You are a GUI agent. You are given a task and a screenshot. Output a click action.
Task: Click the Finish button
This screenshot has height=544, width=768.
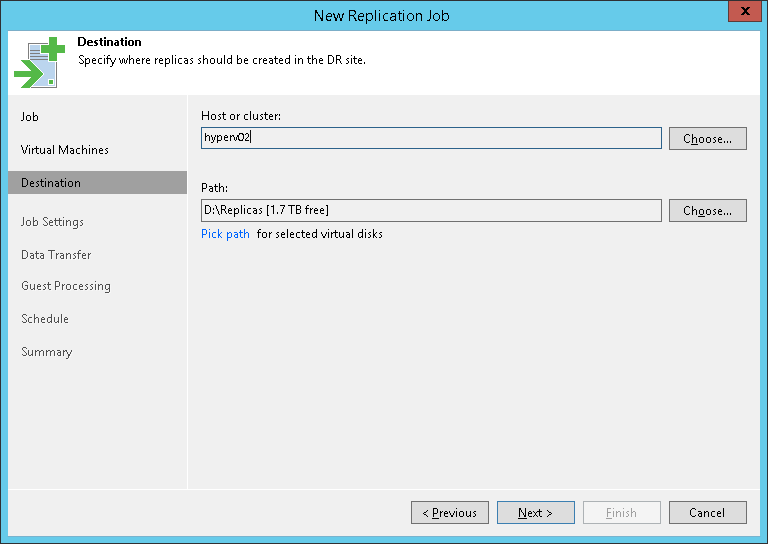pyautogui.click(x=622, y=513)
